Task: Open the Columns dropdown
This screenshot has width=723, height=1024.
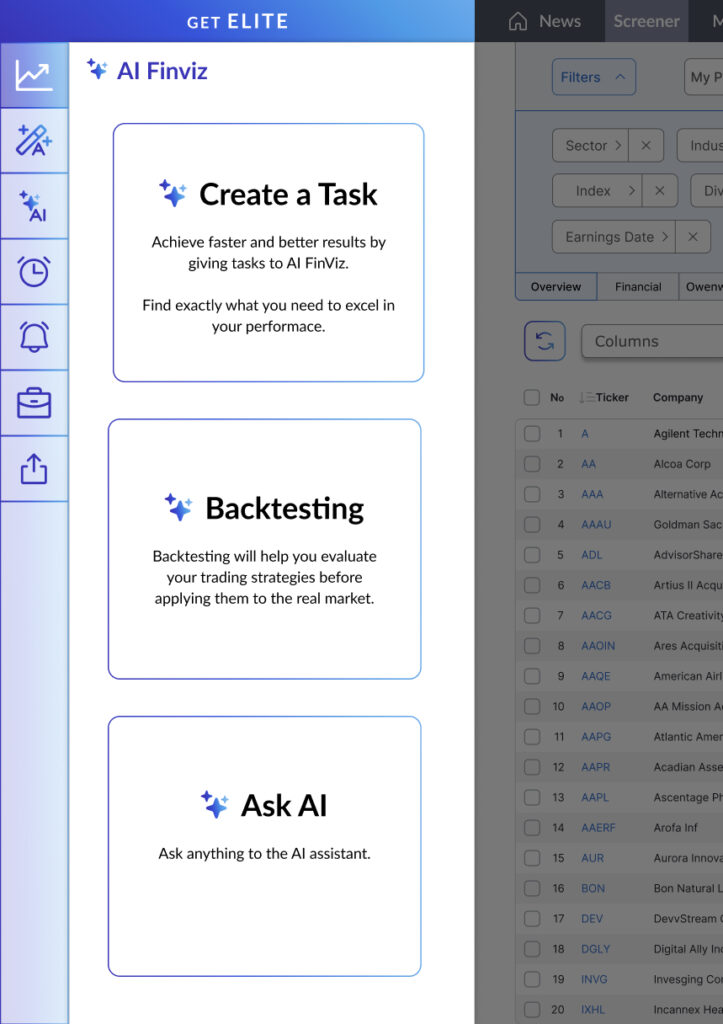Action: 652,341
